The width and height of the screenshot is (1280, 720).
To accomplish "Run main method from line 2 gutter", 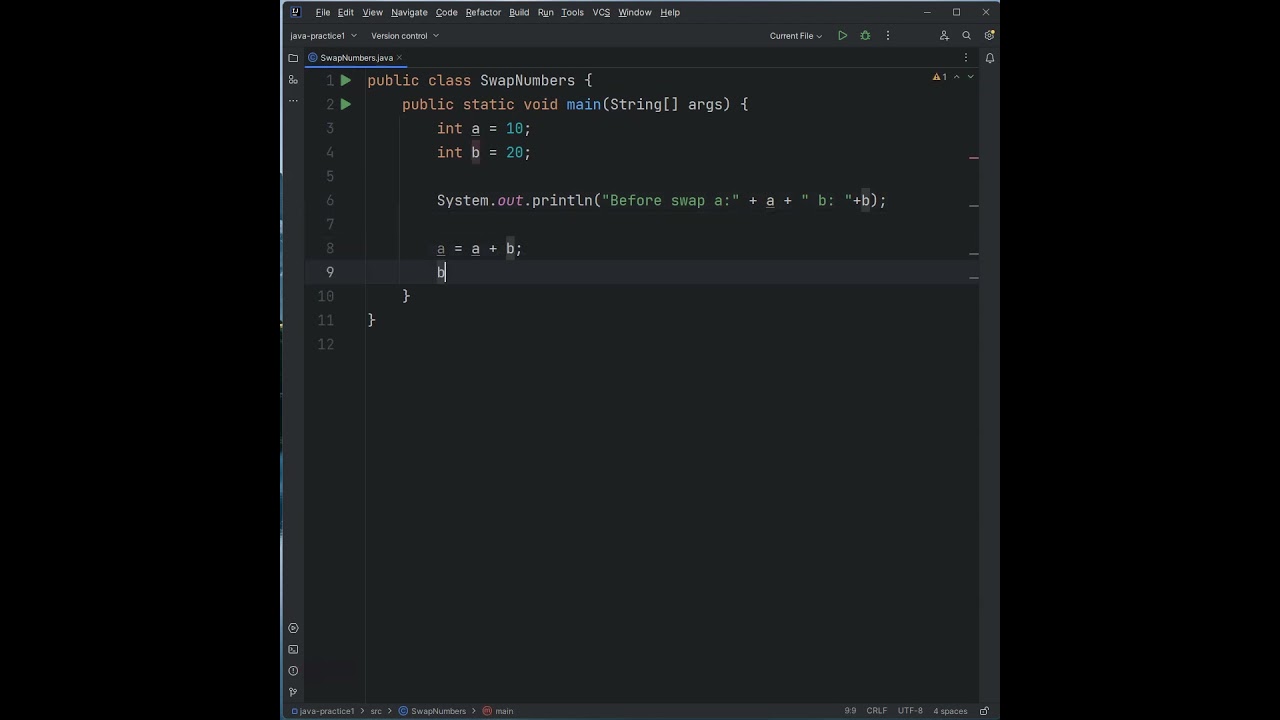I will (345, 104).
